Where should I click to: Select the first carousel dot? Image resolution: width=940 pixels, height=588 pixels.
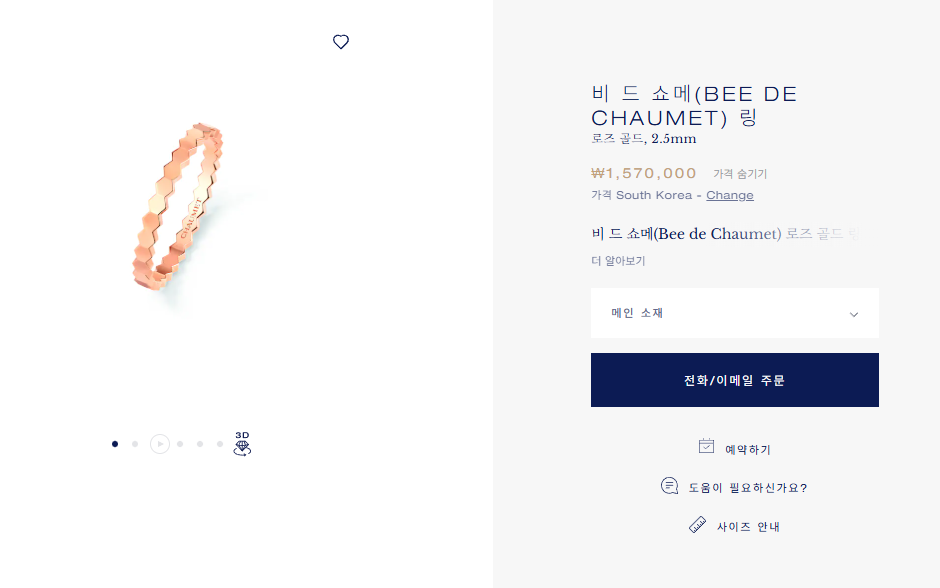click(115, 444)
